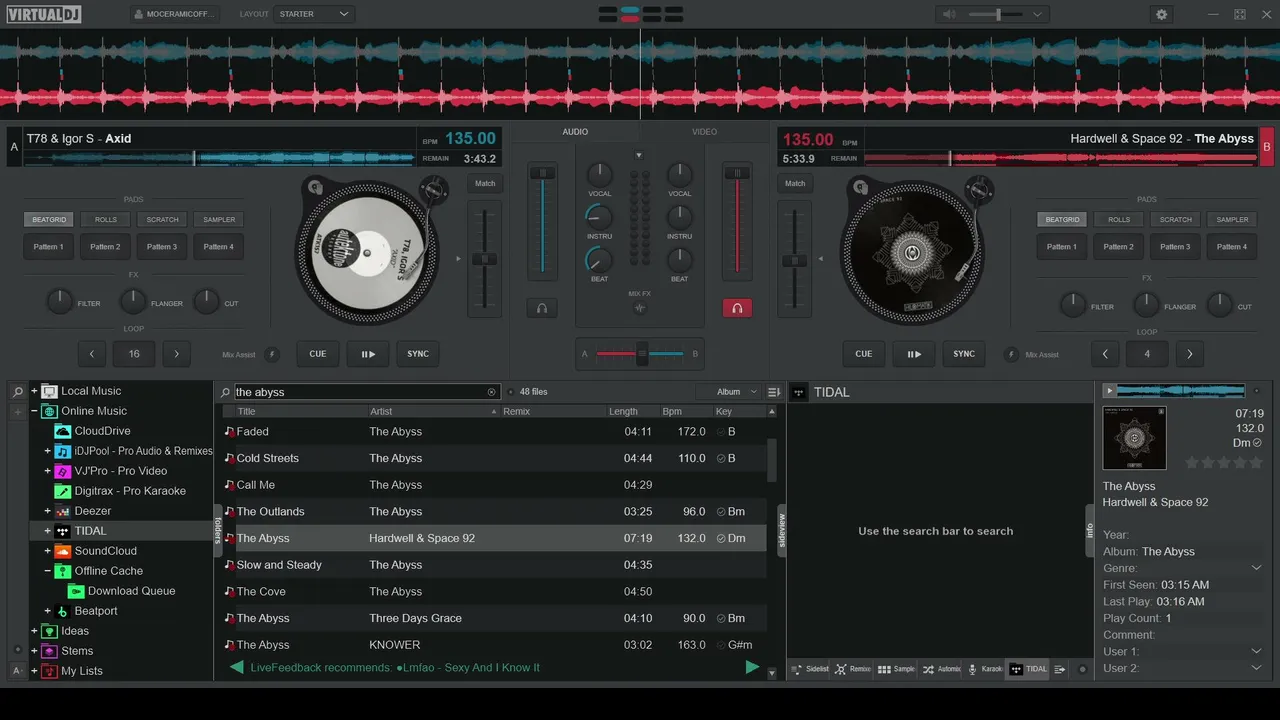Click the LiveFeedback next arrow
This screenshot has height=720, width=1280.
[x=752, y=667]
